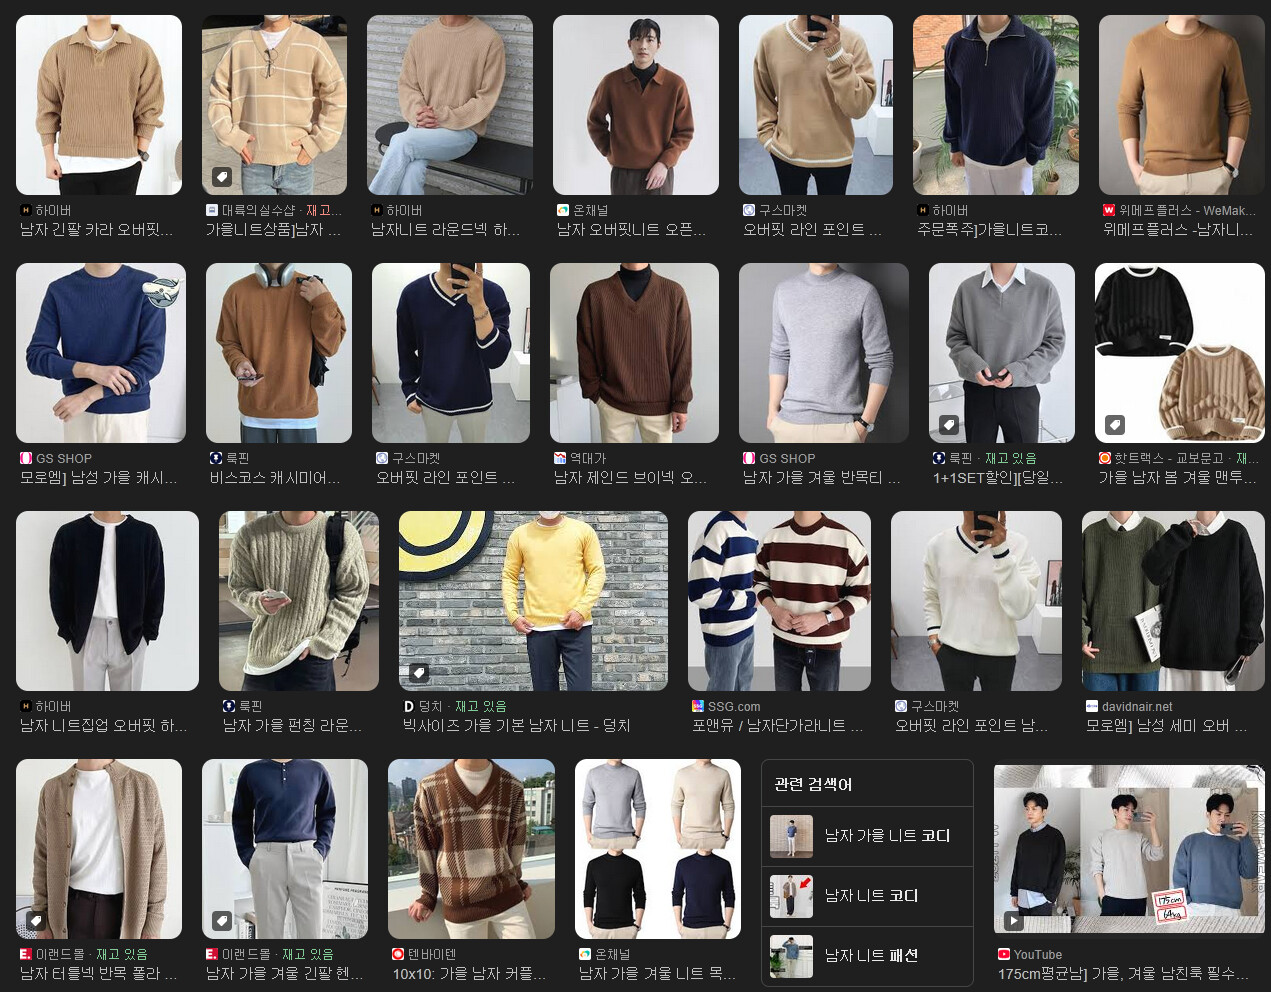Click the 대륙의실수샵 source favicon
This screenshot has width=1271, height=992.
(212, 210)
